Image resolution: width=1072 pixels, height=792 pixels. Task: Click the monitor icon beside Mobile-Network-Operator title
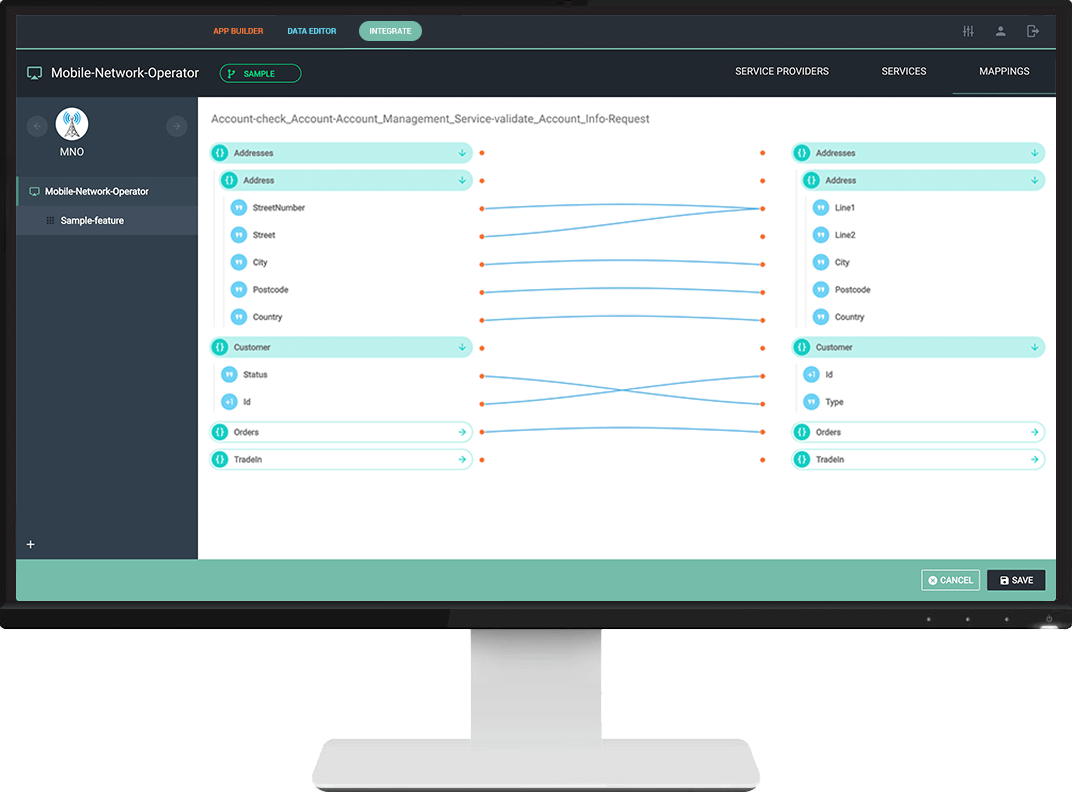[x=34, y=73]
